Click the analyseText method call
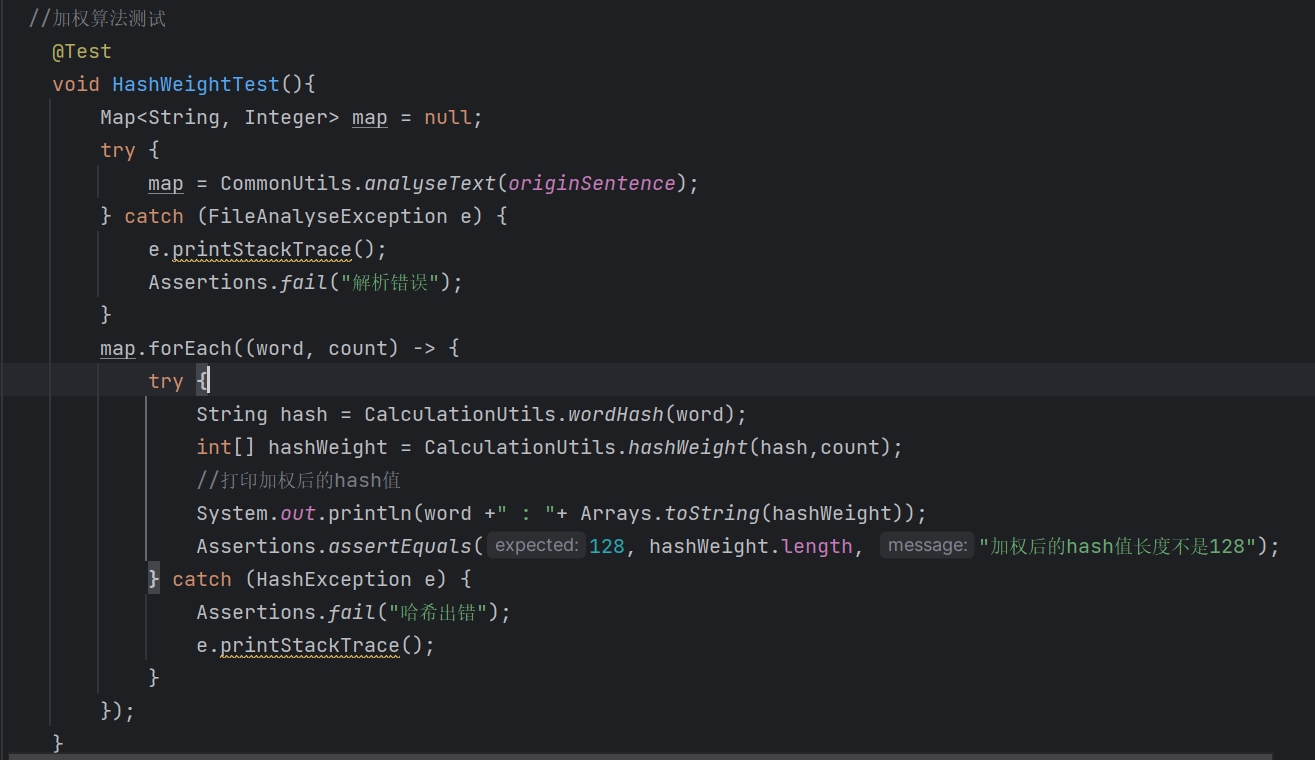This screenshot has height=760, width=1315. click(430, 183)
